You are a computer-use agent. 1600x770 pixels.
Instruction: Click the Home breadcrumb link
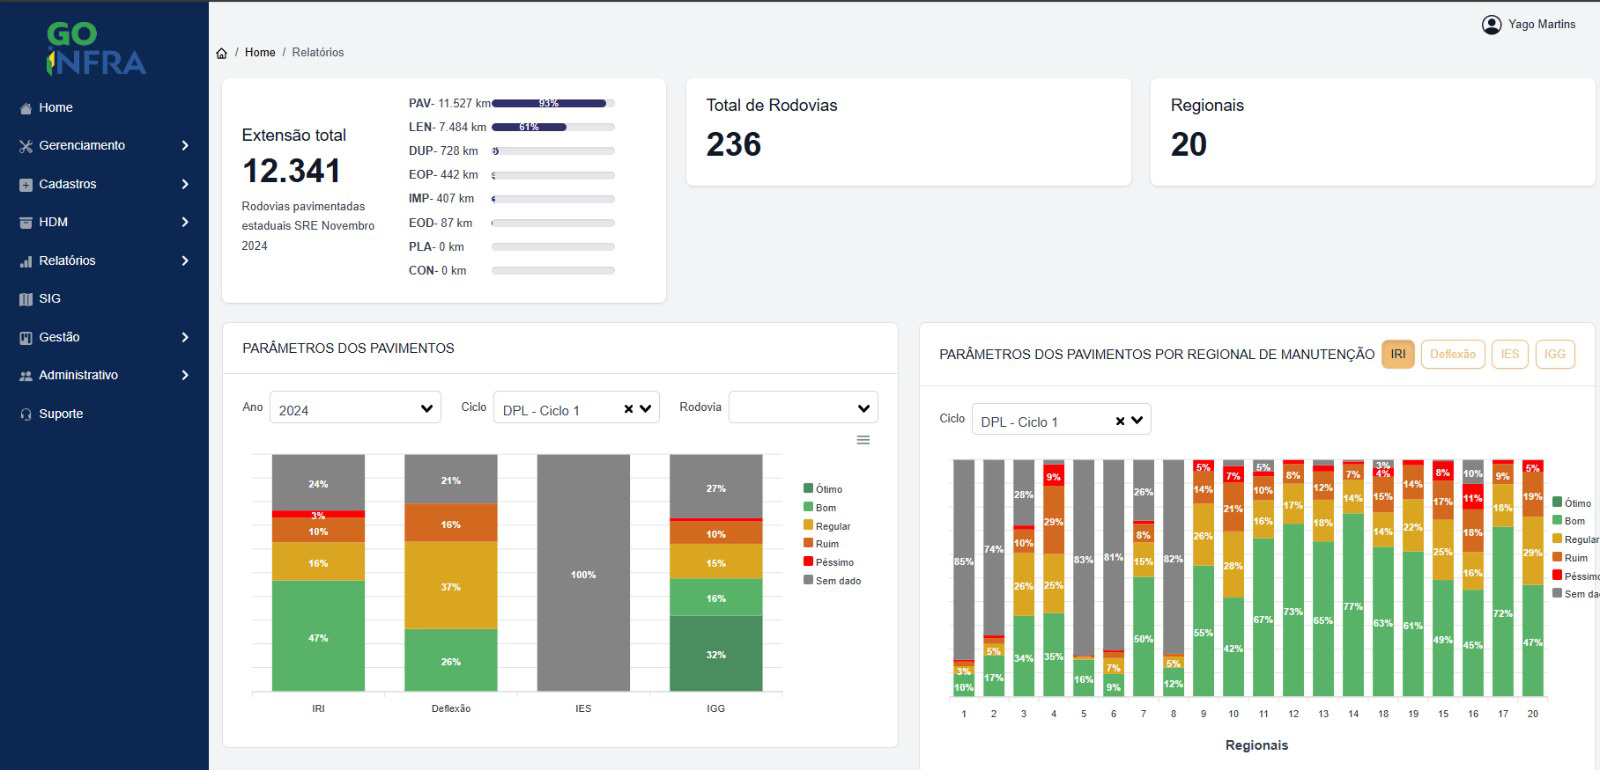click(x=260, y=53)
